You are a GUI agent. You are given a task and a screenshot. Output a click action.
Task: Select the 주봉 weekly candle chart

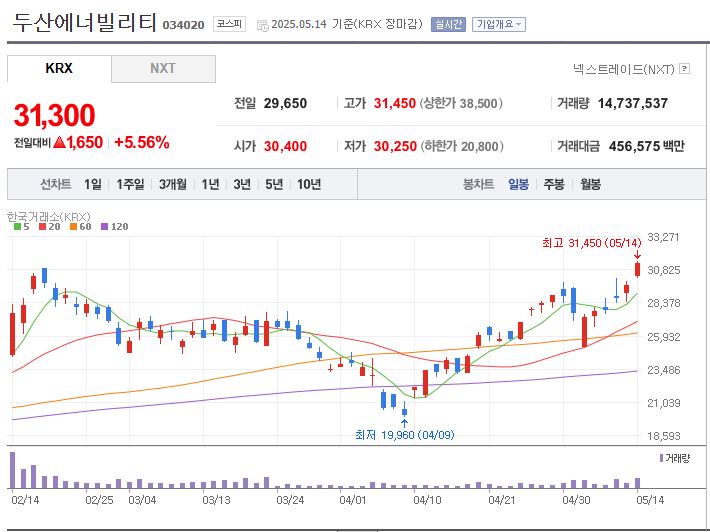pyautogui.click(x=553, y=184)
